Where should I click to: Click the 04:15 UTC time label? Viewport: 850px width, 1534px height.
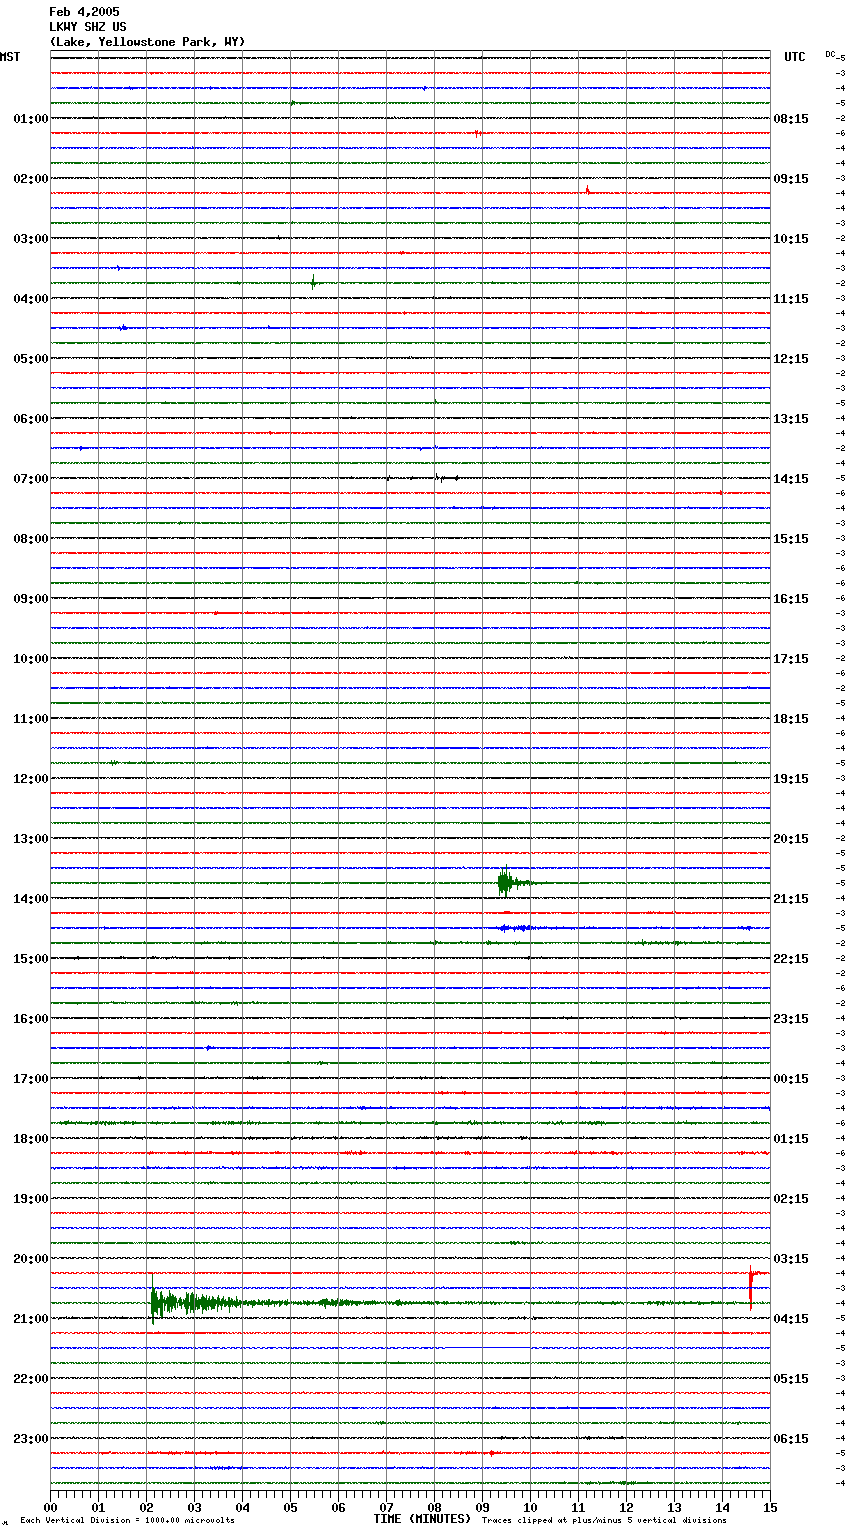point(791,1319)
